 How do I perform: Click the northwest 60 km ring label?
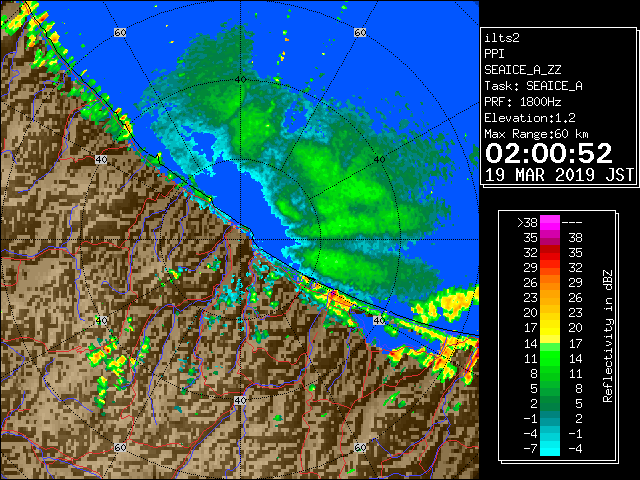[x=120, y=32]
